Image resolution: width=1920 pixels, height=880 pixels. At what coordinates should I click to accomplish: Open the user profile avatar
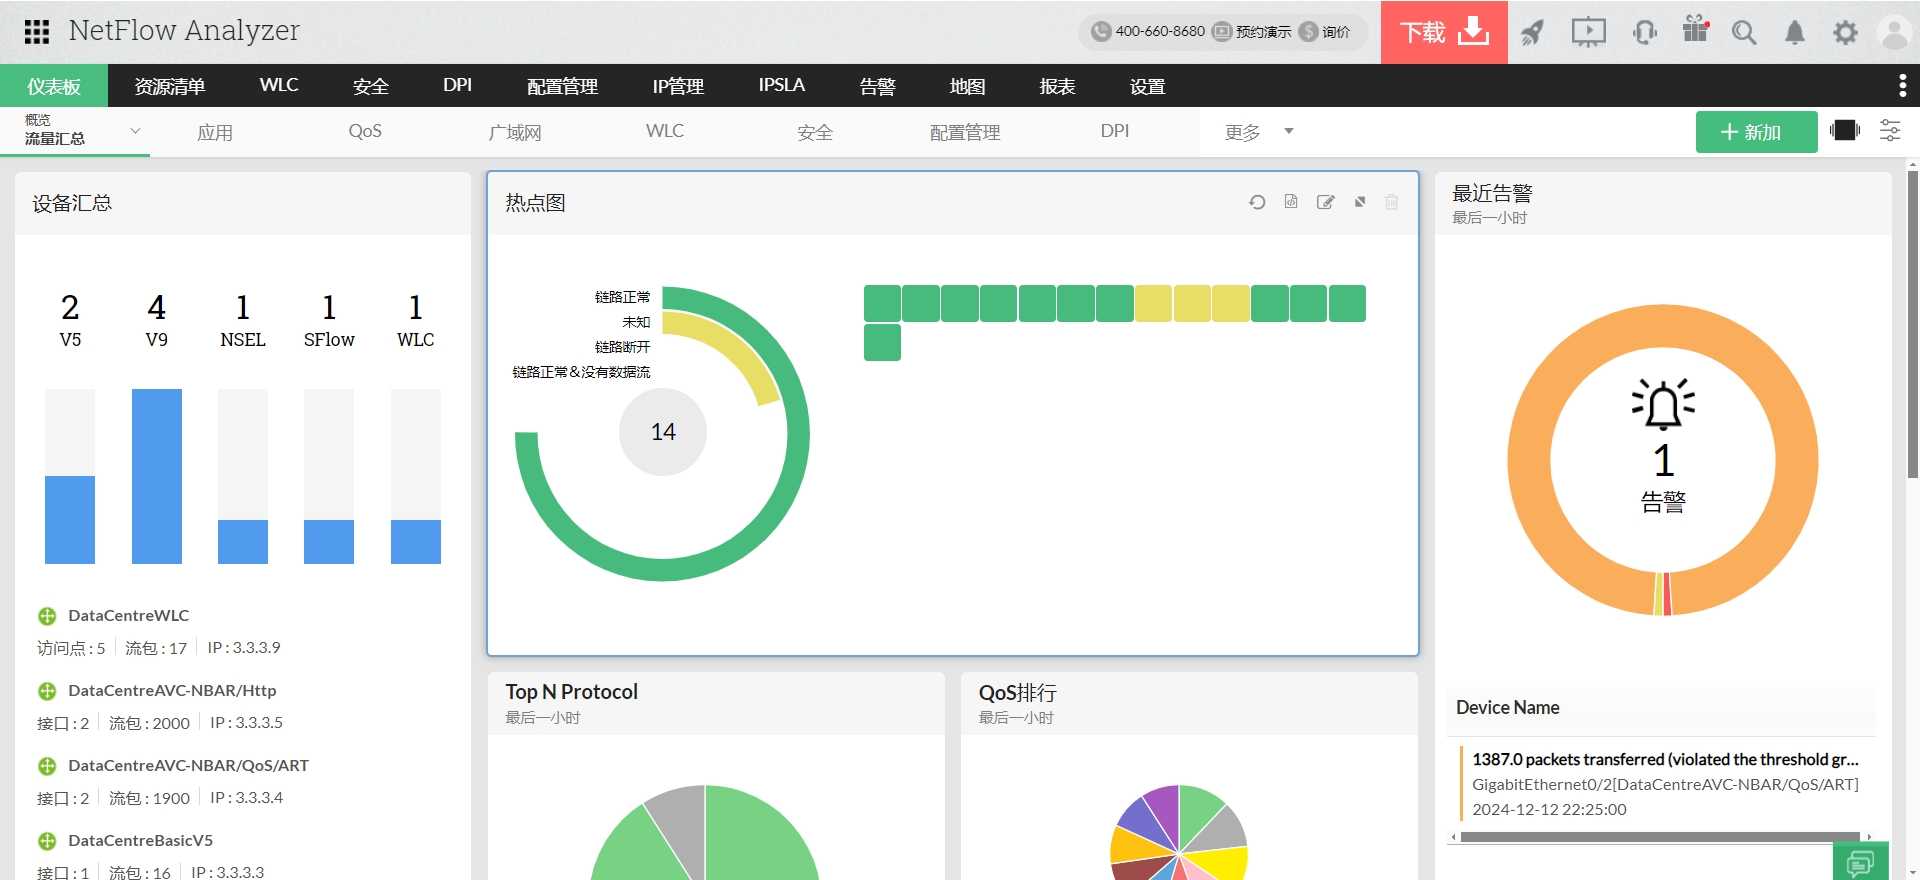point(1894,32)
